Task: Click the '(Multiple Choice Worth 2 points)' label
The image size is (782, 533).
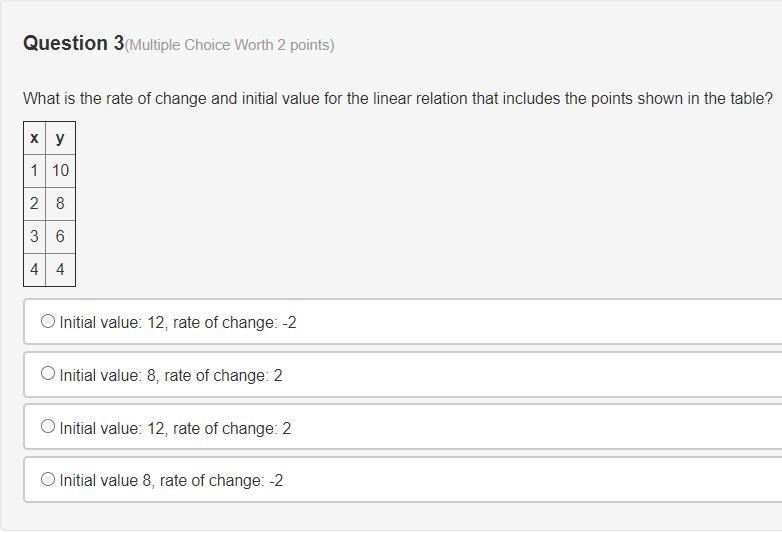Action: tap(230, 45)
